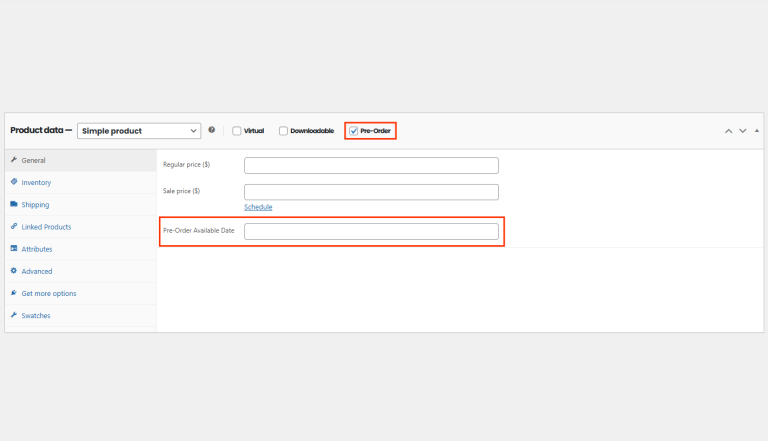
Task: Open Get more options tab
Action: 81,294
